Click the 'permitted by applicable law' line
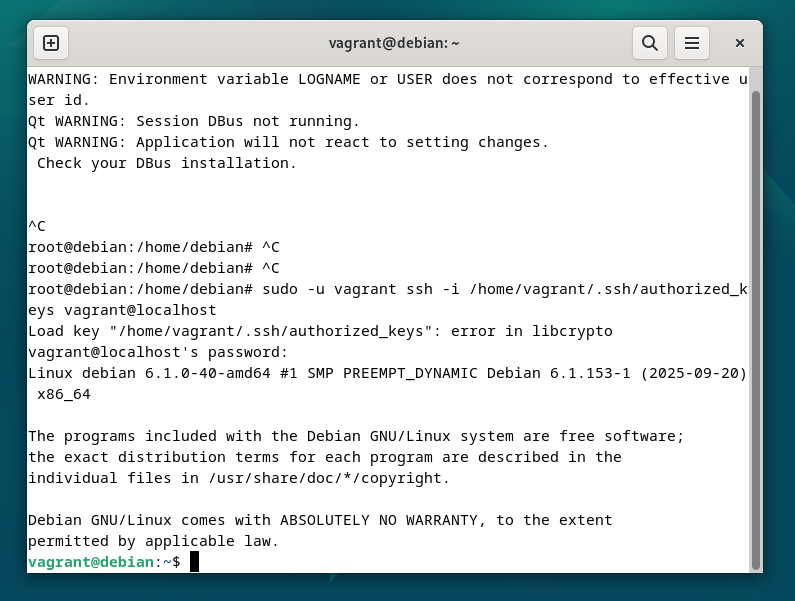This screenshot has height=601, width=795. click(x=152, y=541)
